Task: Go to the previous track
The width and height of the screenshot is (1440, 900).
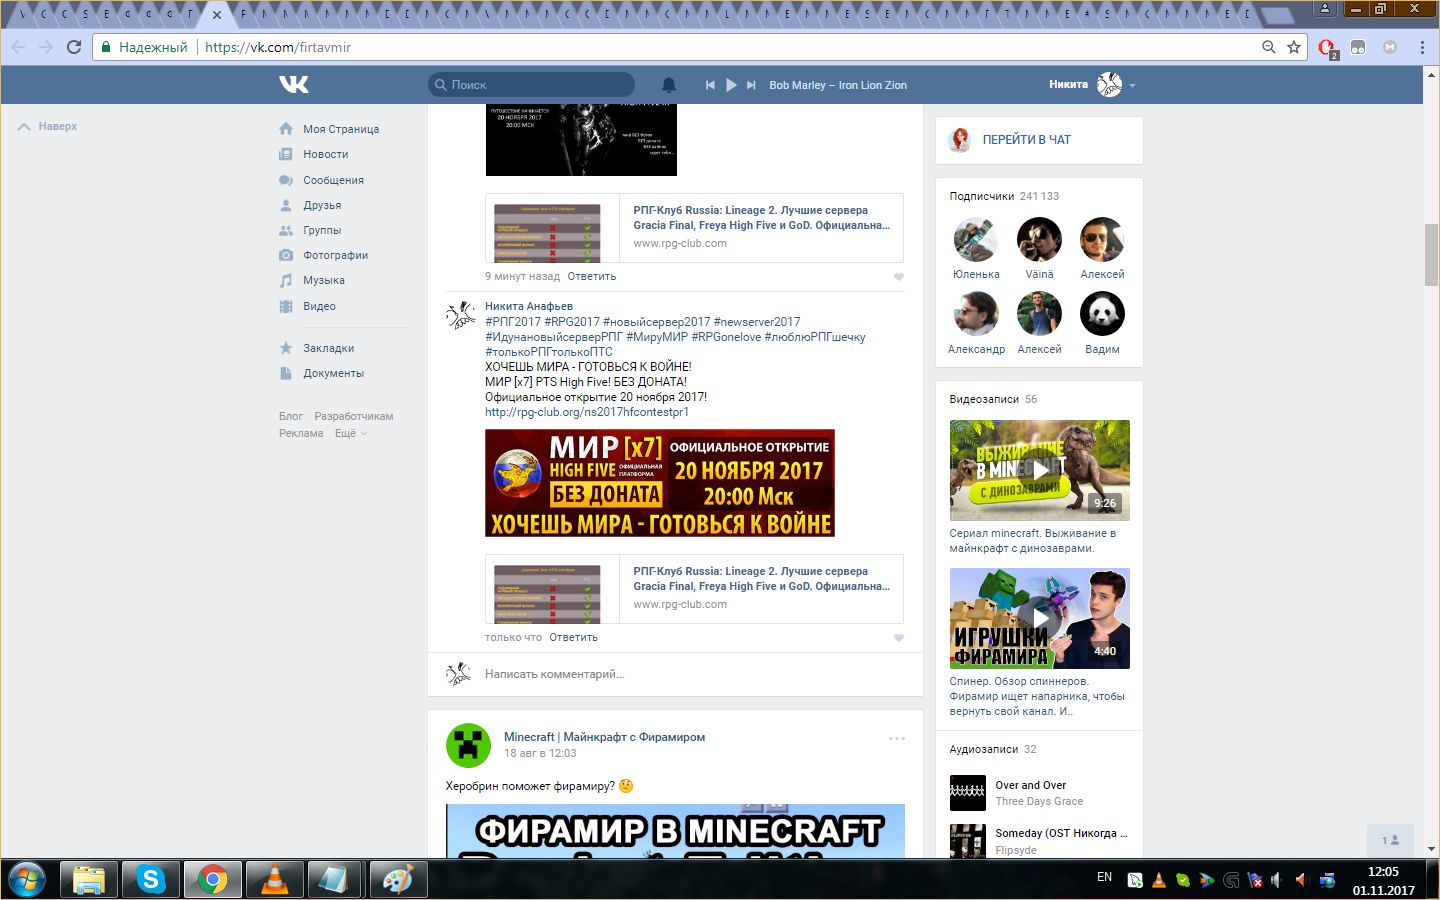Action: 710,85
